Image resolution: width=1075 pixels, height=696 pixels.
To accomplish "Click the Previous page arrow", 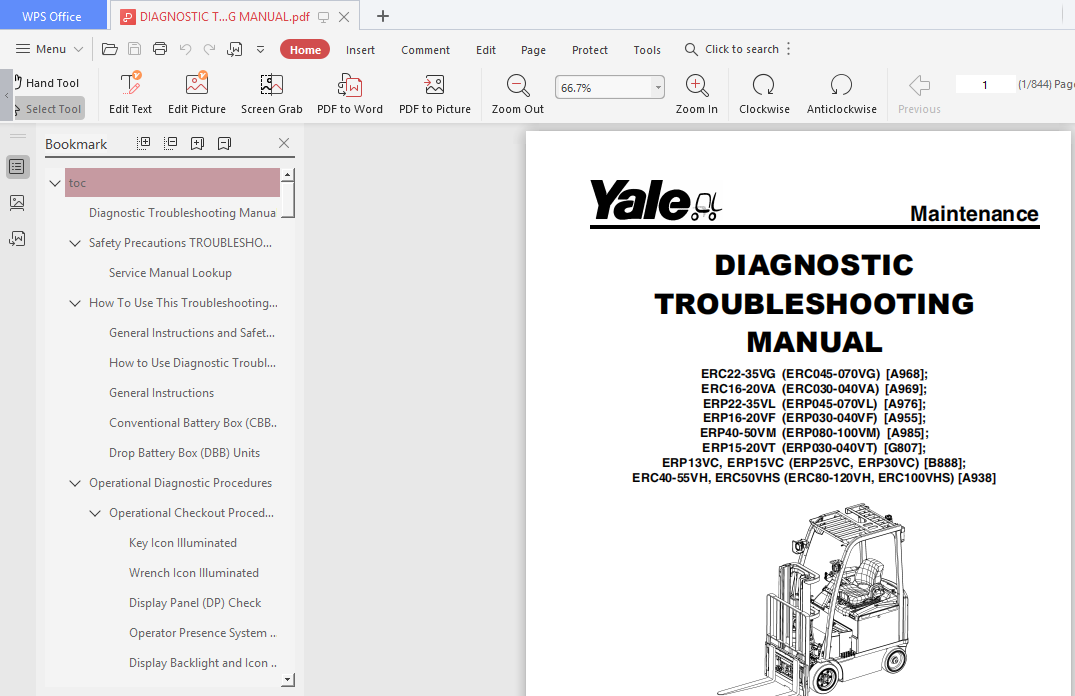I will [x=919, y=93].
